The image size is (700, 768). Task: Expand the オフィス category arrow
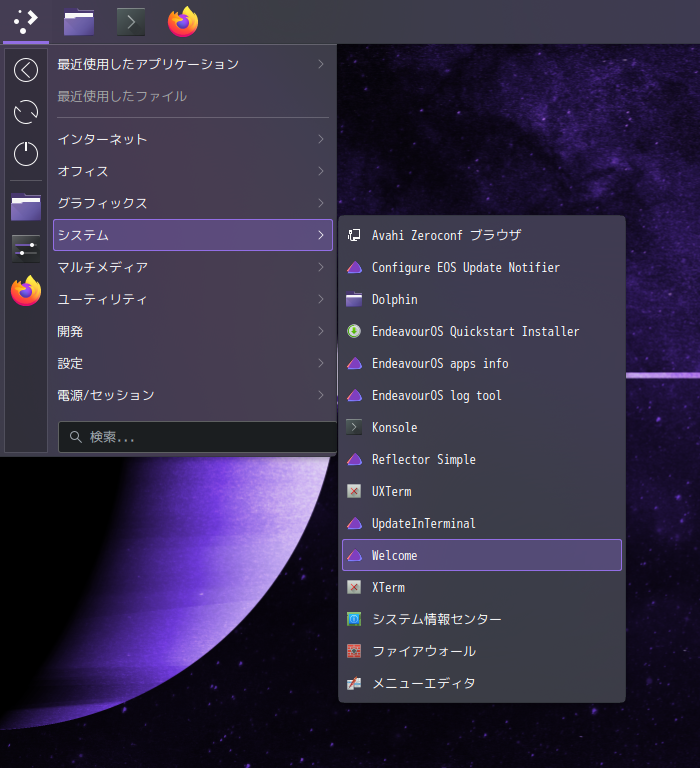(321, 171)
